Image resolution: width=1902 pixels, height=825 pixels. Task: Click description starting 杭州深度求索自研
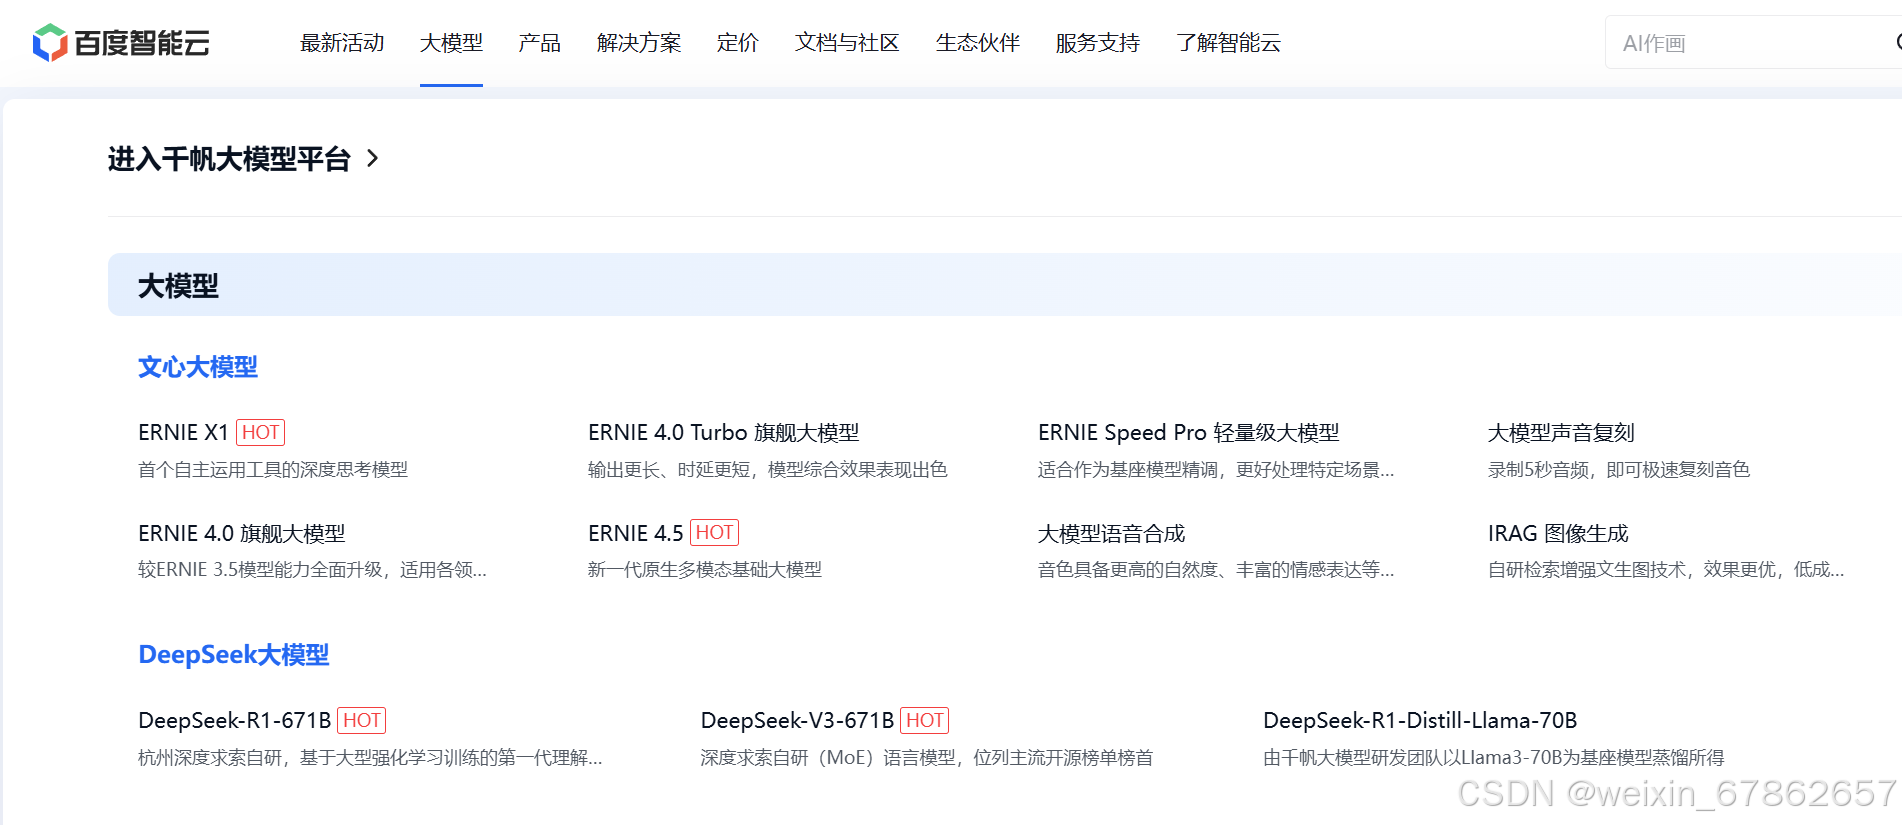[x=370, y=758]
